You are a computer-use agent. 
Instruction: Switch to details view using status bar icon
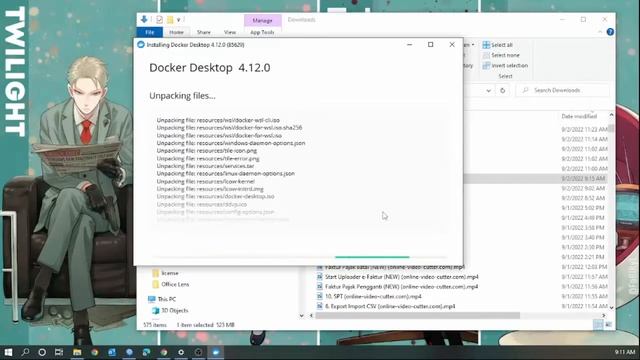[598, 325]
